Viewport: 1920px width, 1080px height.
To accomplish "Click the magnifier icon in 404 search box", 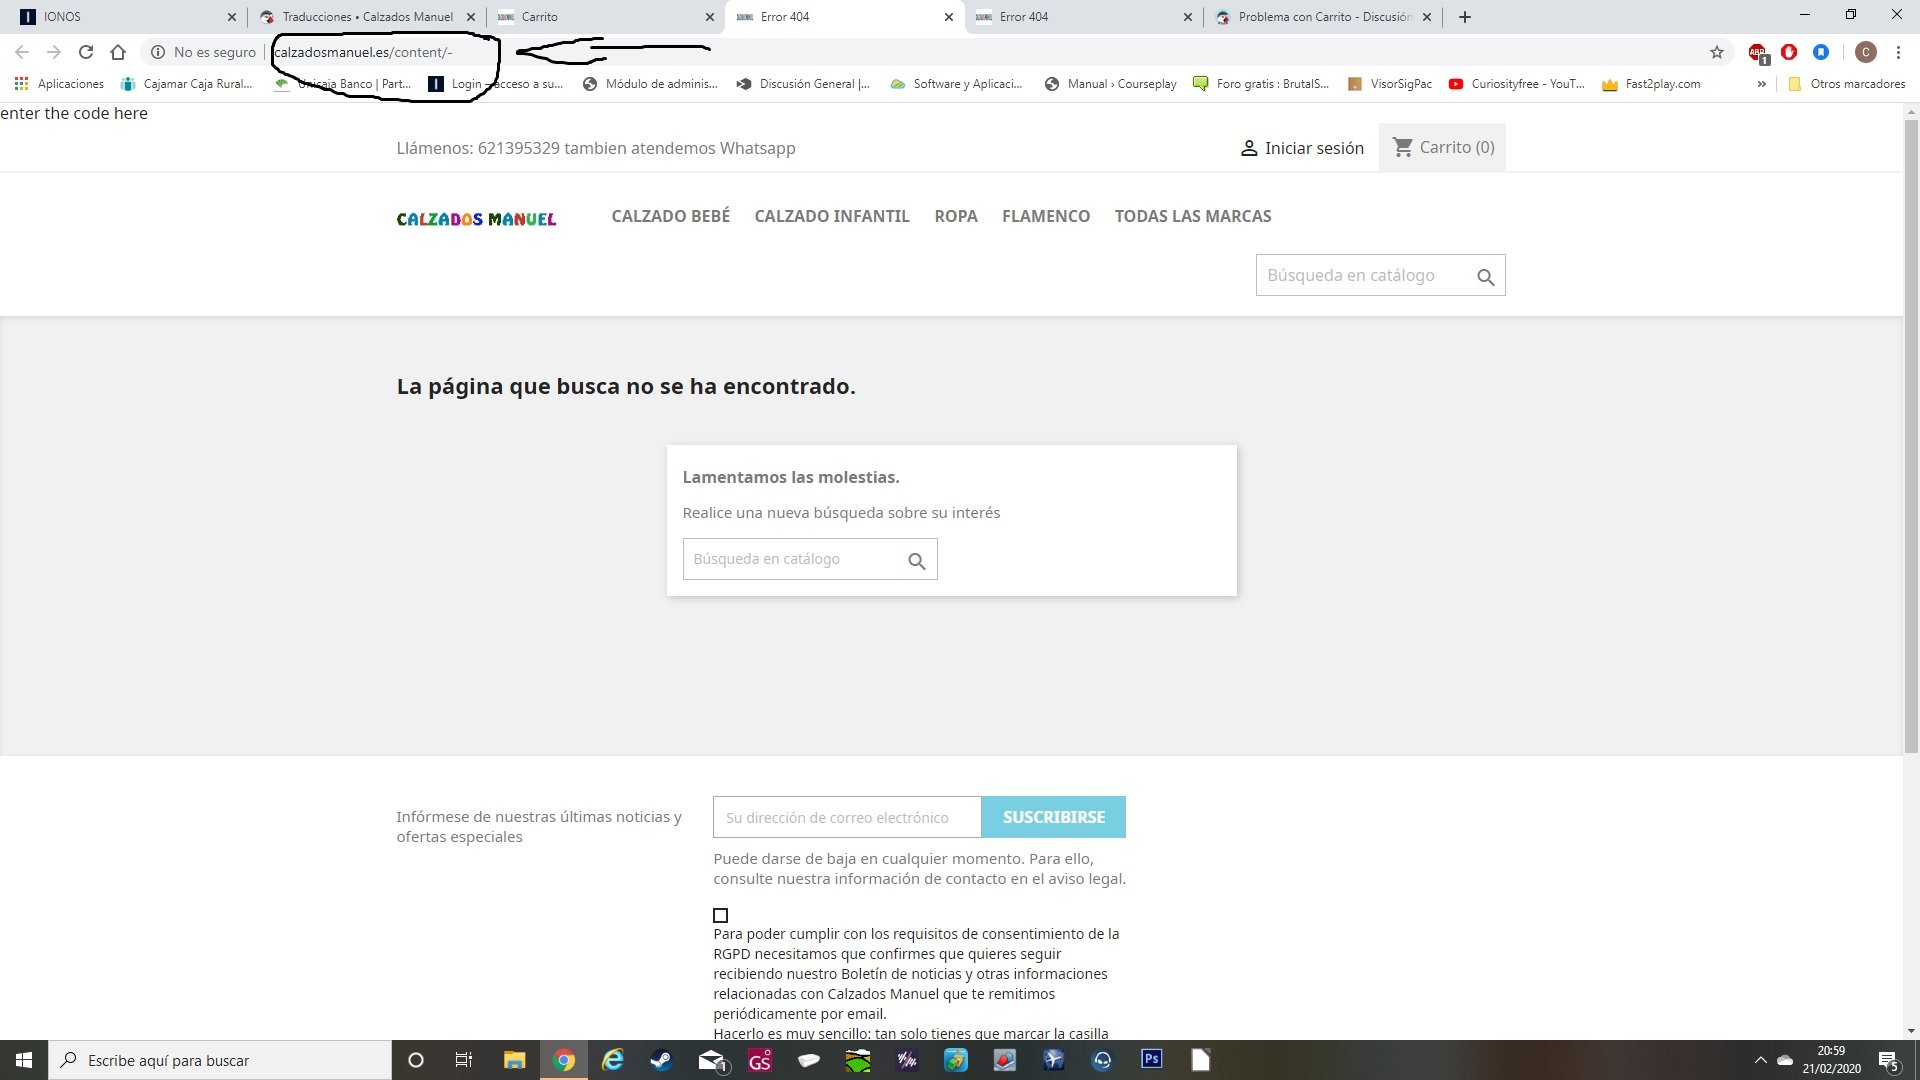I will point(916,561).
